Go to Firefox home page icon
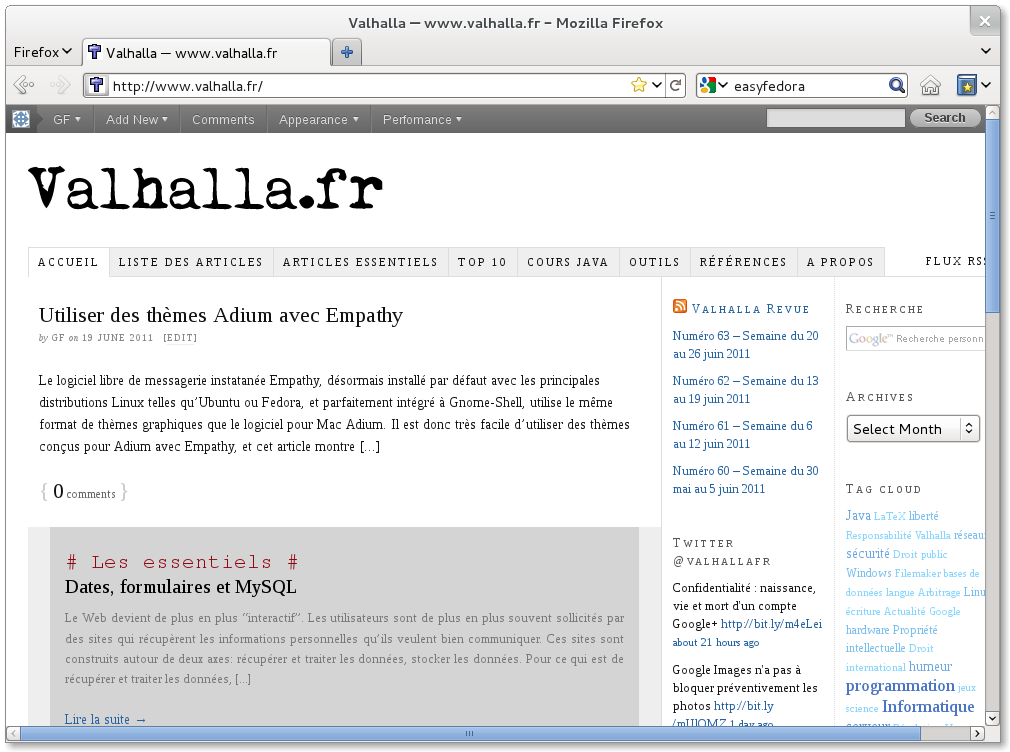The image size is (1010, 752). (x=930, y=85)
